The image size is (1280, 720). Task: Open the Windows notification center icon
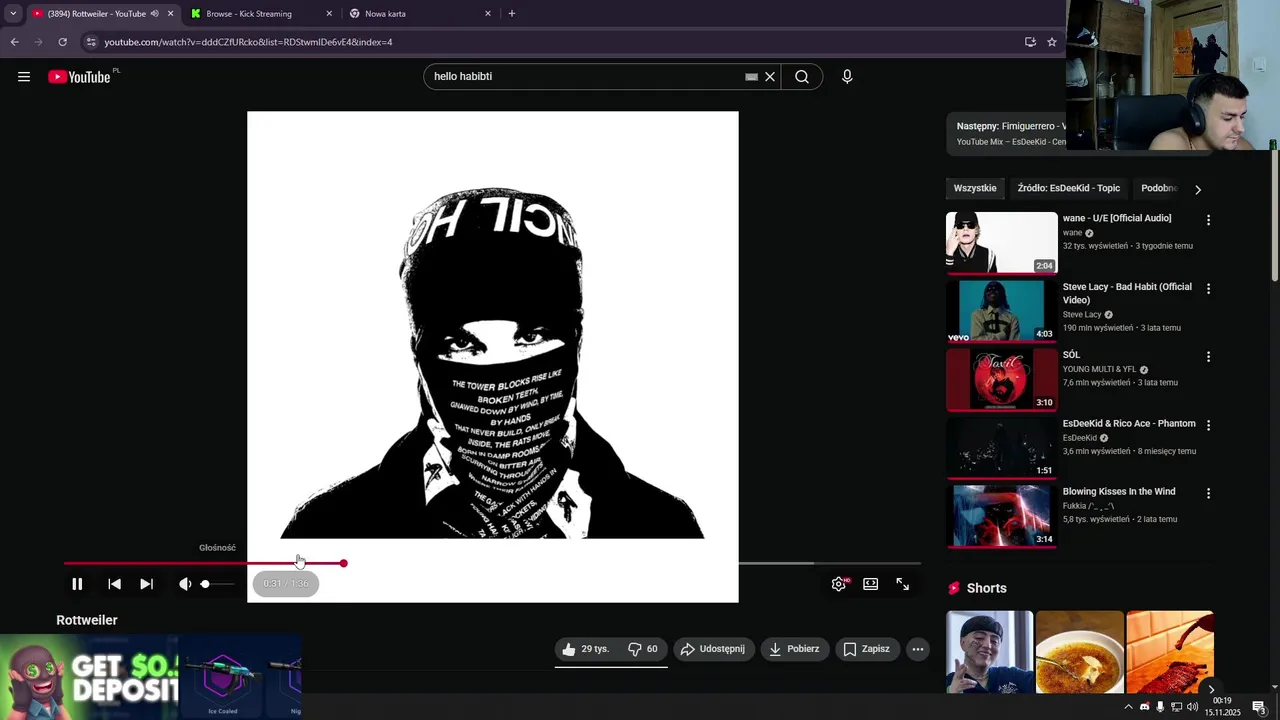click(1259, 707)
